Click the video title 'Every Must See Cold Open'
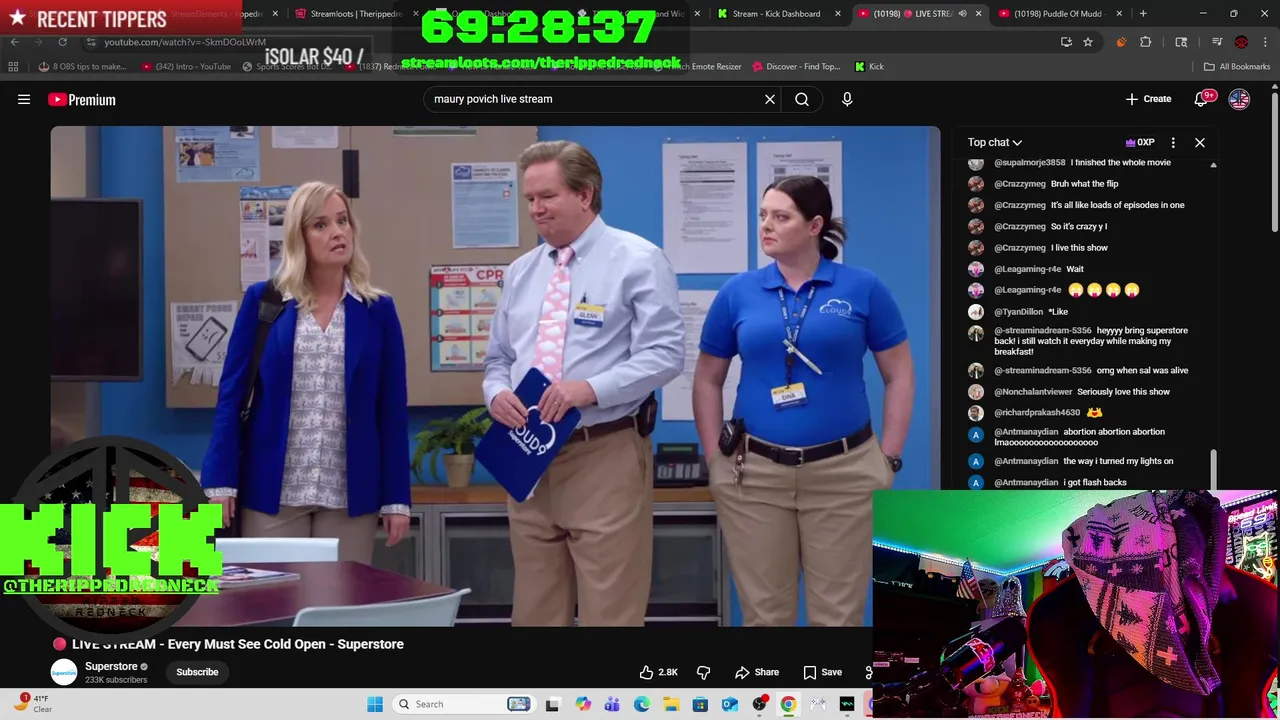 click(x=238, y=644)
